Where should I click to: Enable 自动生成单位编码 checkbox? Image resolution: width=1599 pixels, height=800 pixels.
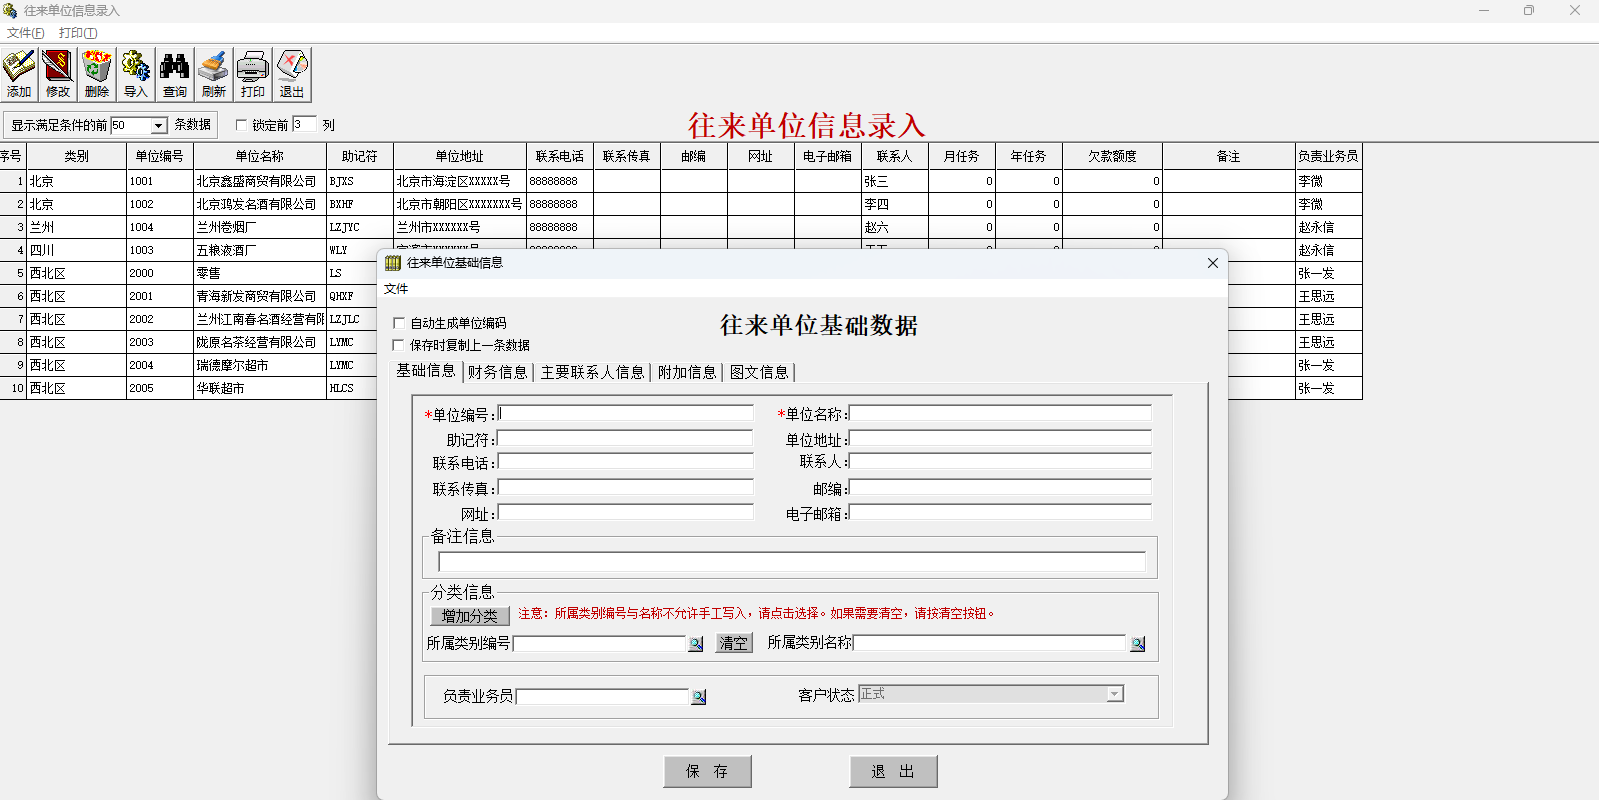point(399,323)
